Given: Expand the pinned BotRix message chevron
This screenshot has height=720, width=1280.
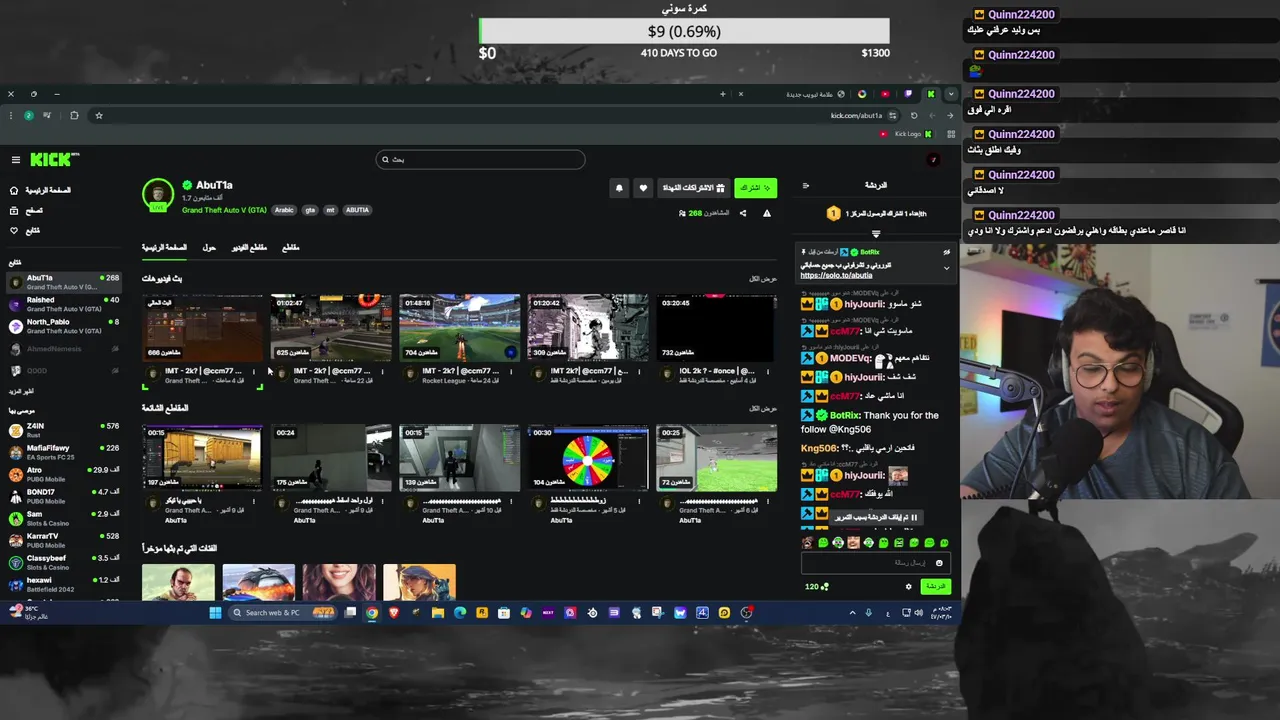Looking at the screenshot, I should point(946,268).
